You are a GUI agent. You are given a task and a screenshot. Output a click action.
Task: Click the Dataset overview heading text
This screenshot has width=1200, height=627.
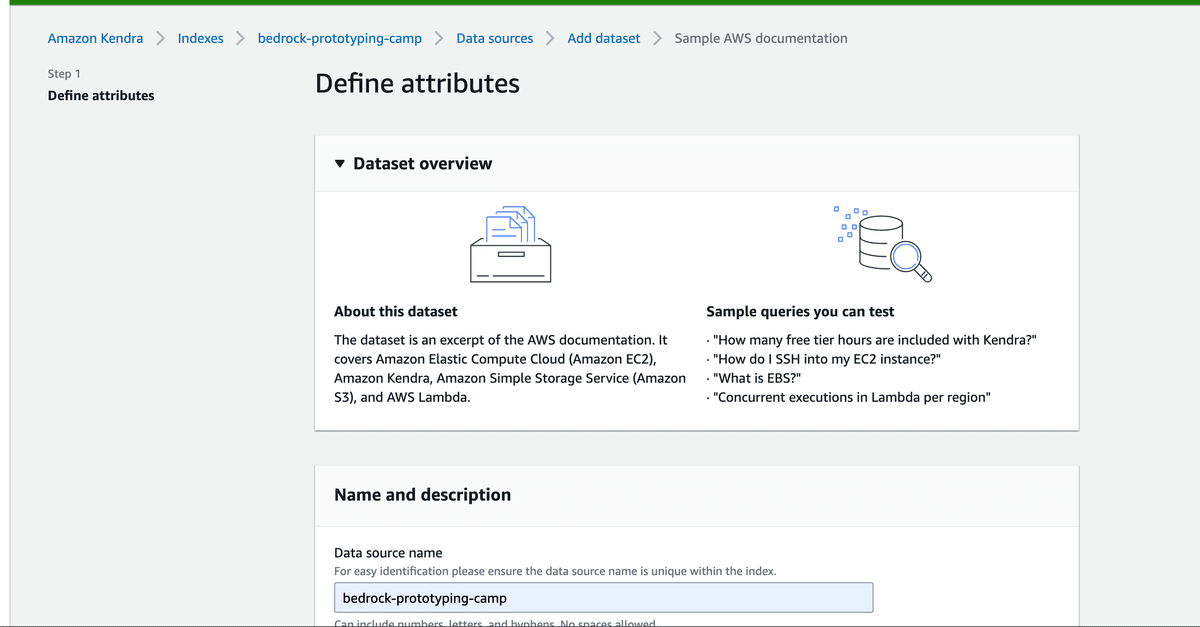pyautogui.click(x=422, y=164)
